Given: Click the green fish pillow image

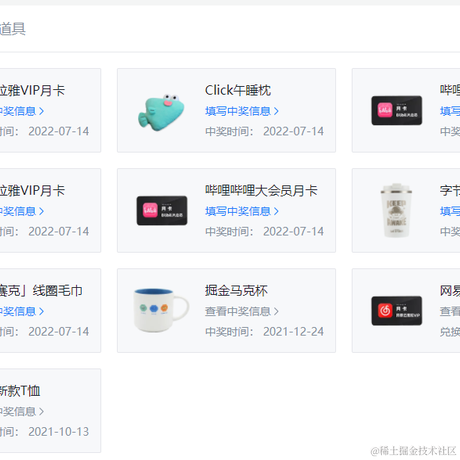Looking at the screenshot, I should (161, 112).
